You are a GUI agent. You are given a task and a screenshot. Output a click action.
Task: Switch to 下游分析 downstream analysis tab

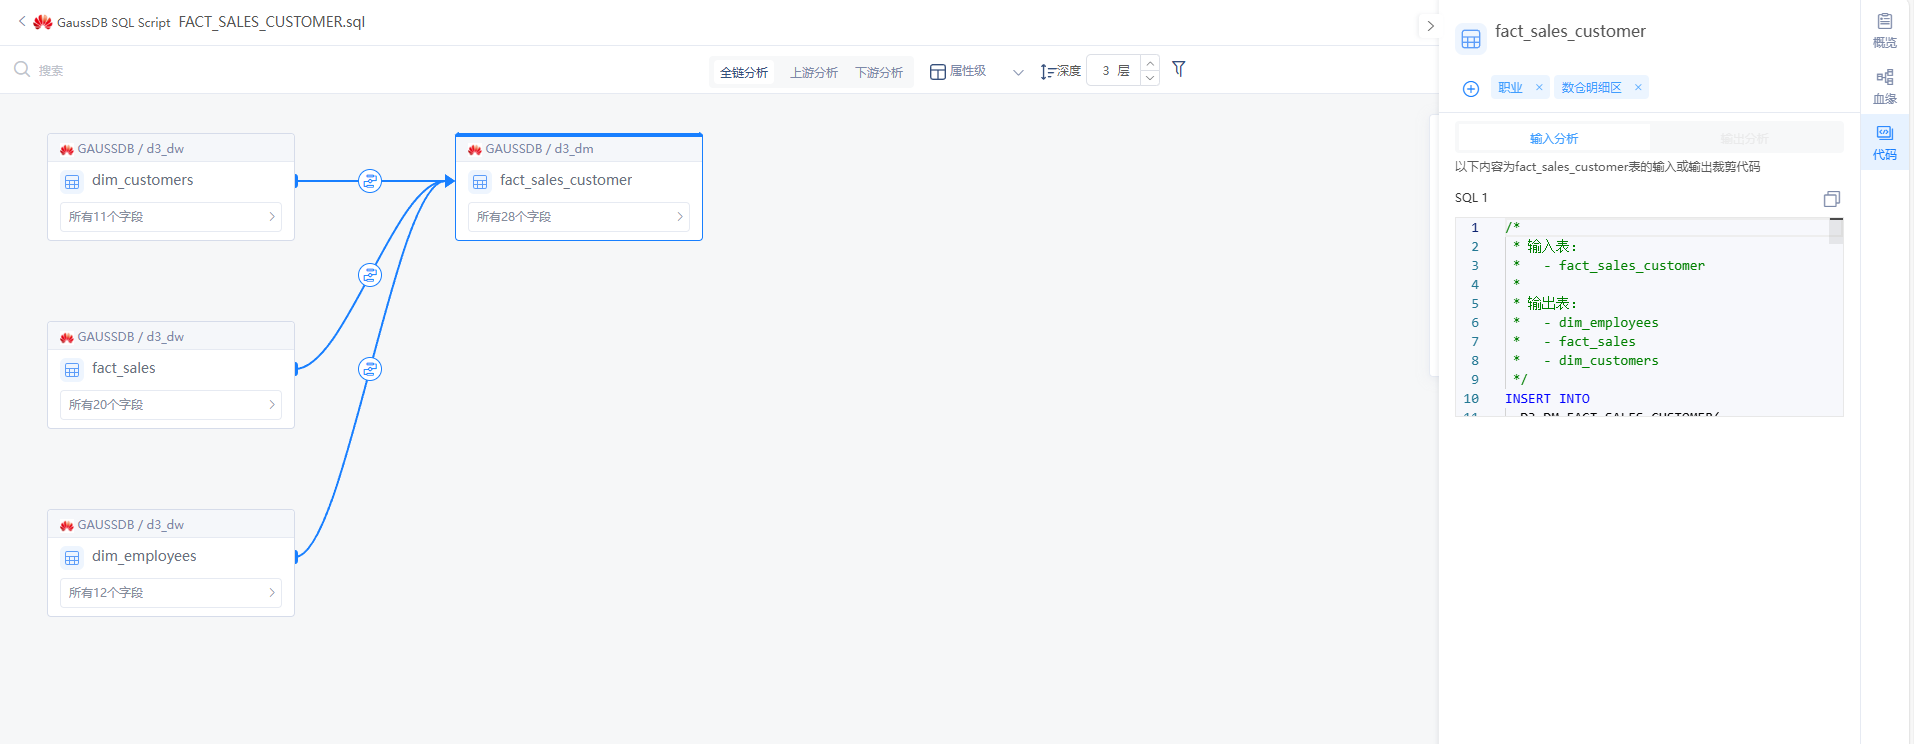pos(879,72)
